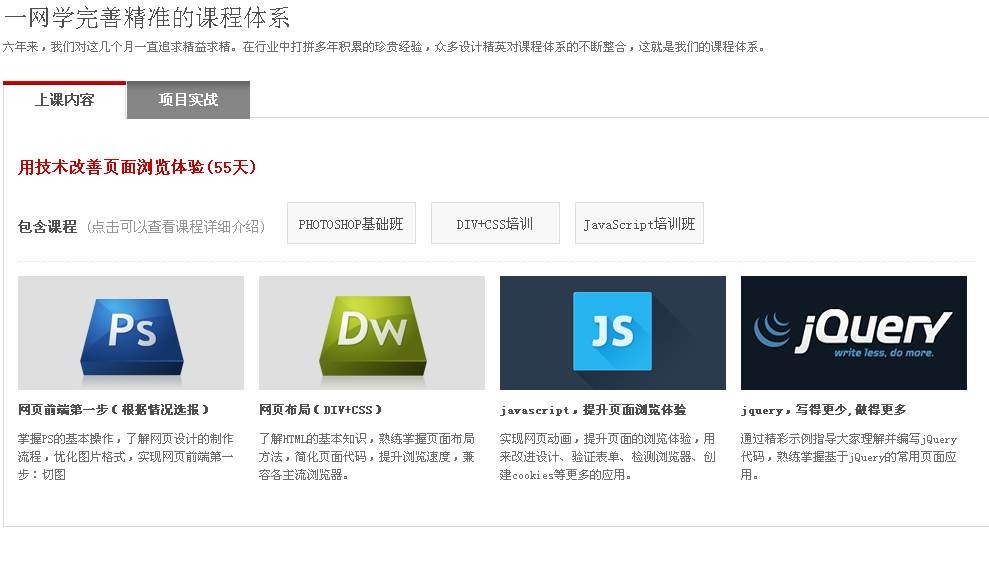Open the DIV+CSS培训 course button
The image size is (989, 566).
click(x=495, y=223)
